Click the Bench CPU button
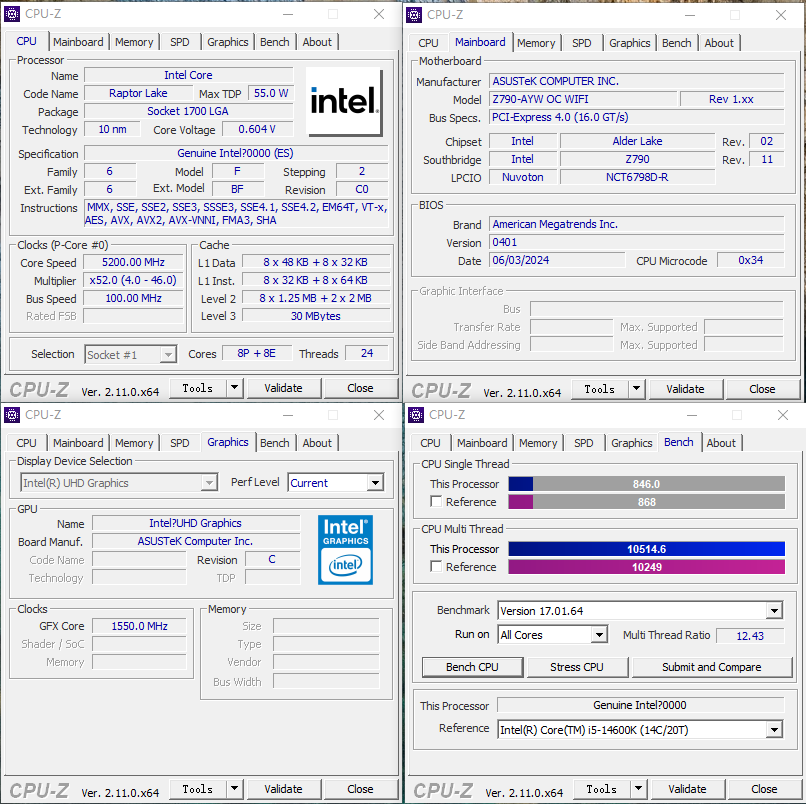Image resolution: width=806 pixels, height=804 pixels. [472, 667]
